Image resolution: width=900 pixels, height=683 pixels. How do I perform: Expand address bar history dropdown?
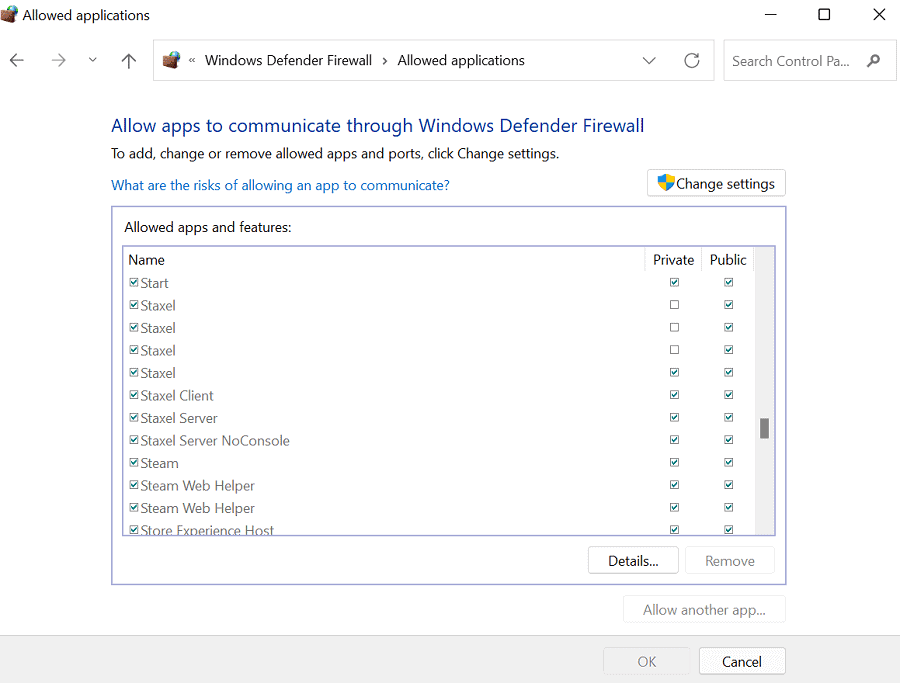coord(649,60)
